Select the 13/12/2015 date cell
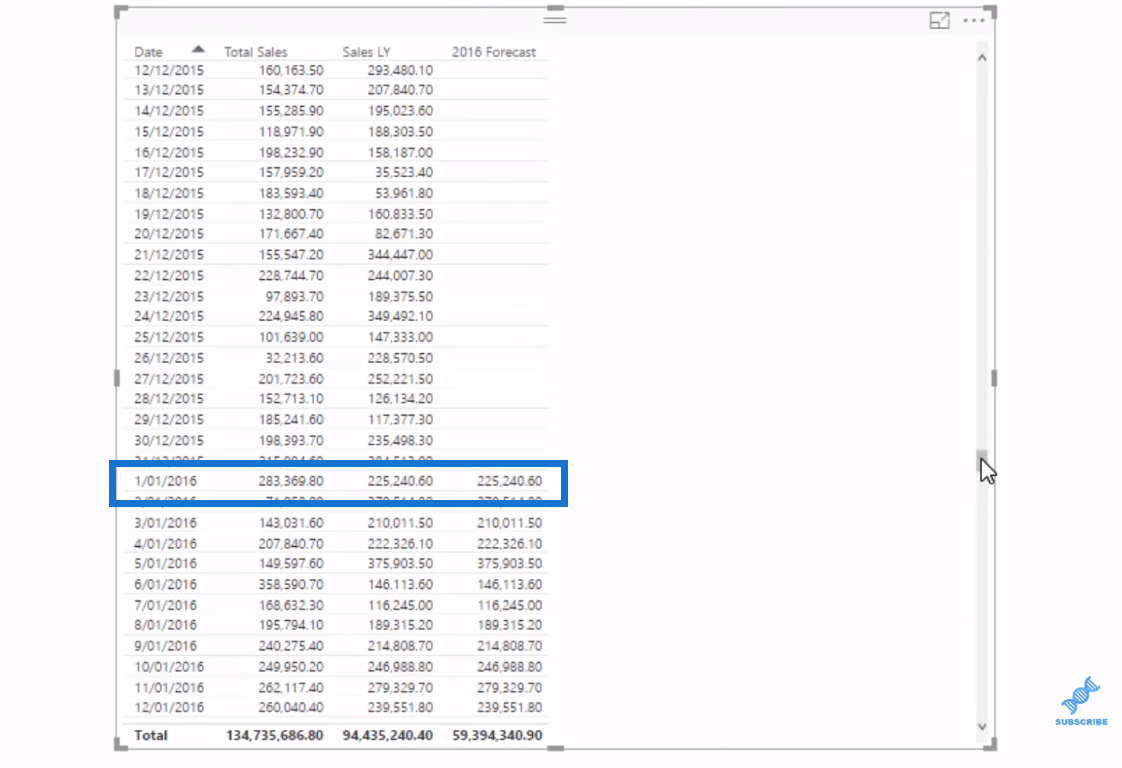 coord(169,90)
